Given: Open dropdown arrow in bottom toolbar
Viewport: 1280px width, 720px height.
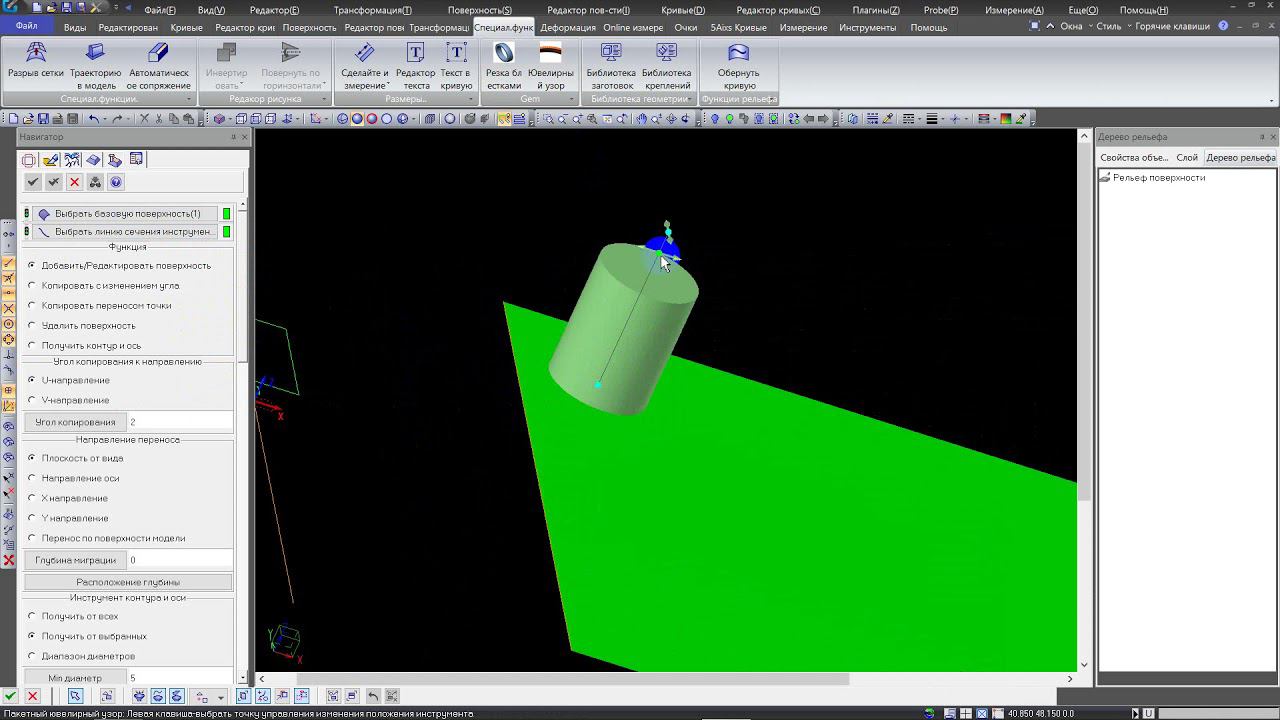Looking at the screenshot, I should click(x=221, y=697).
